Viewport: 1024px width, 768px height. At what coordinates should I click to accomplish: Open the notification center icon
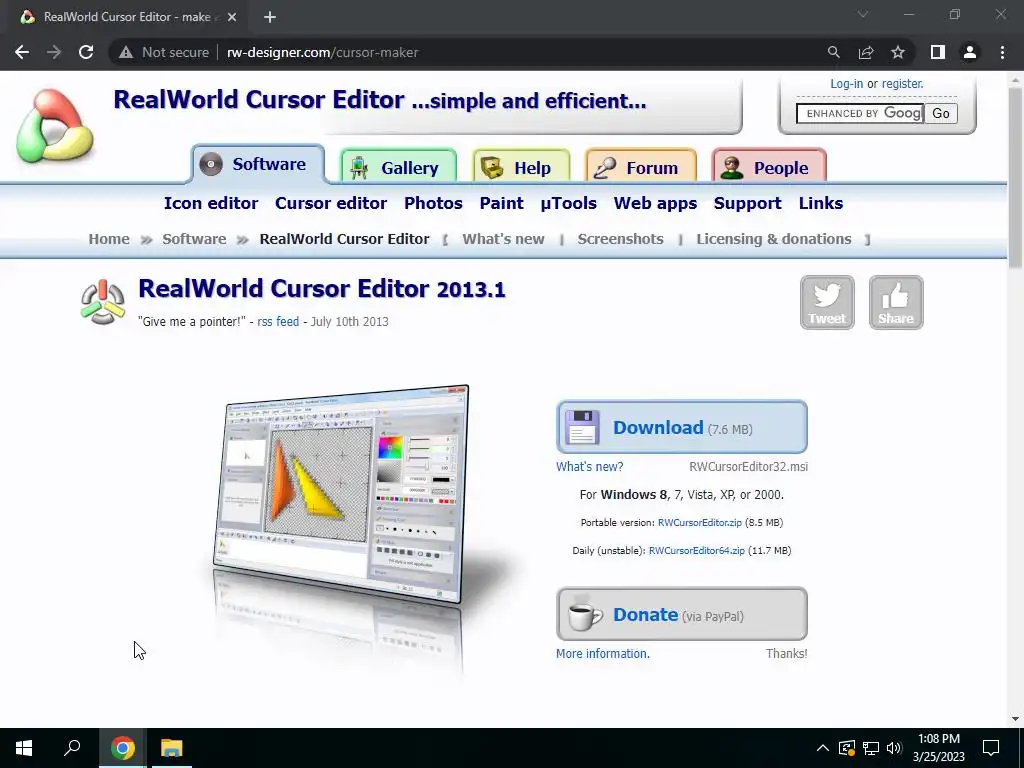pyautogui.click(x=991, y=748)
